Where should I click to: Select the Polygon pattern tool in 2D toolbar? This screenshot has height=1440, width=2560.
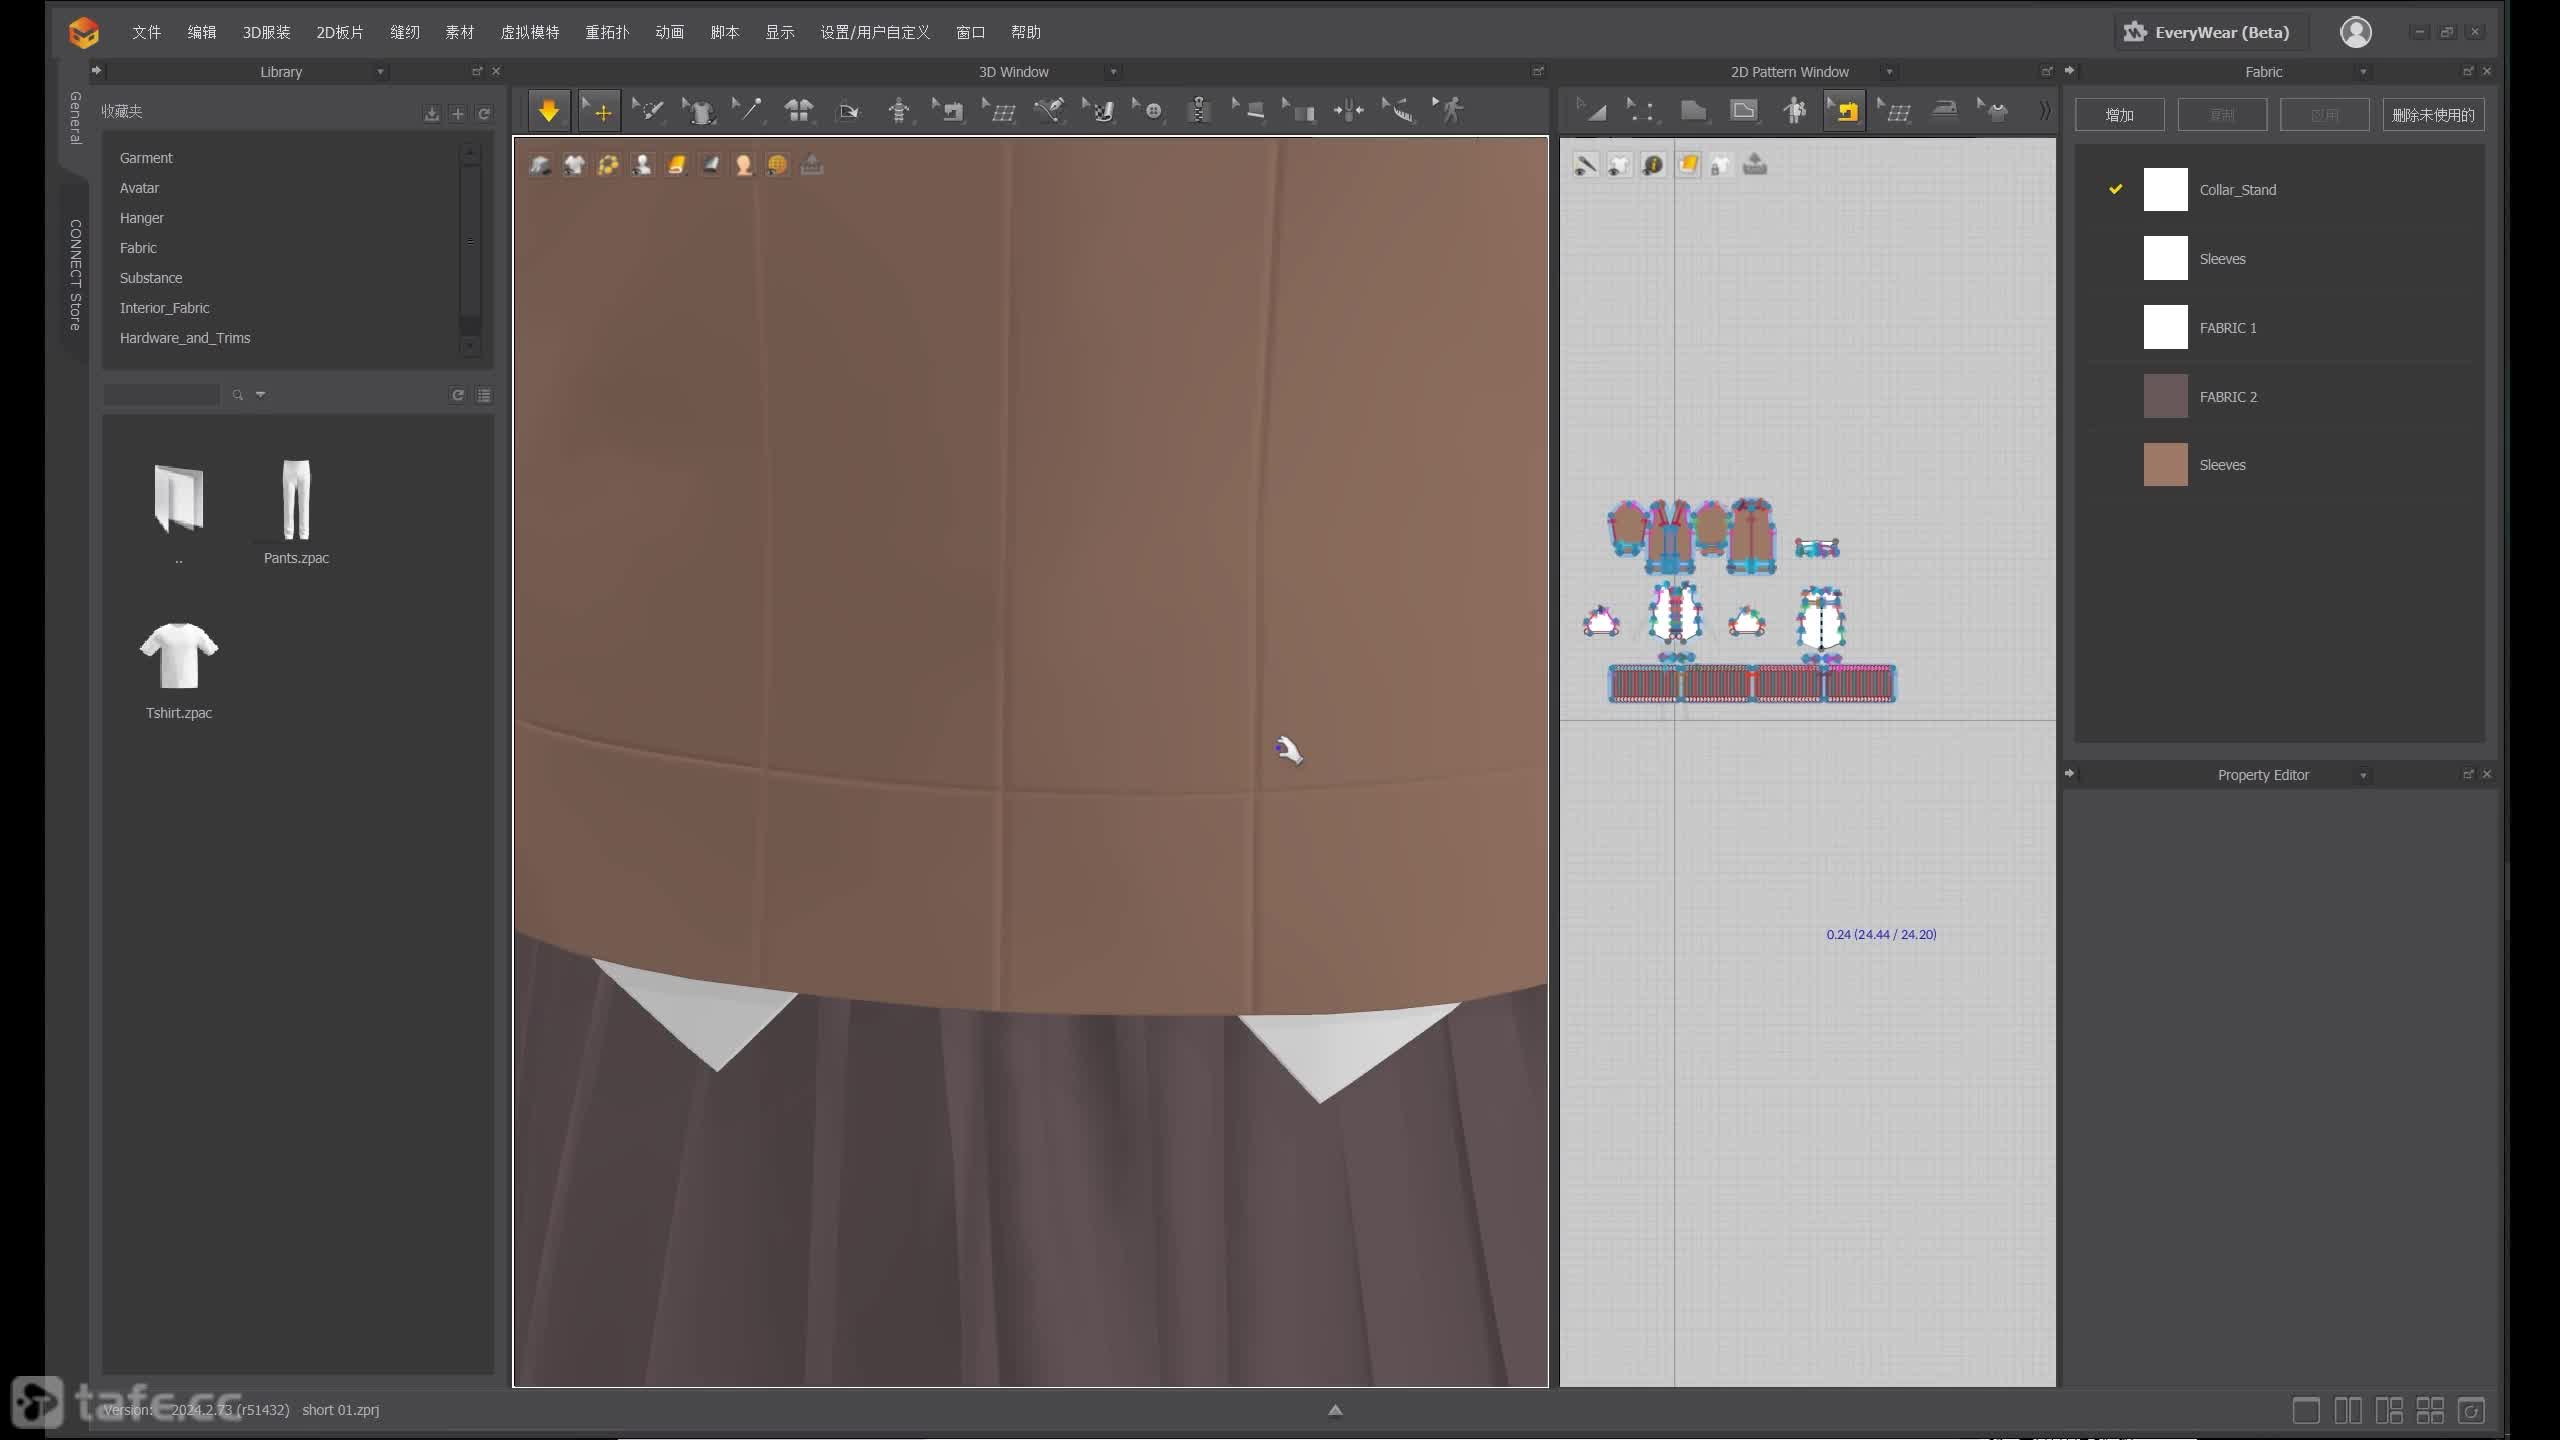point(1693,111)
